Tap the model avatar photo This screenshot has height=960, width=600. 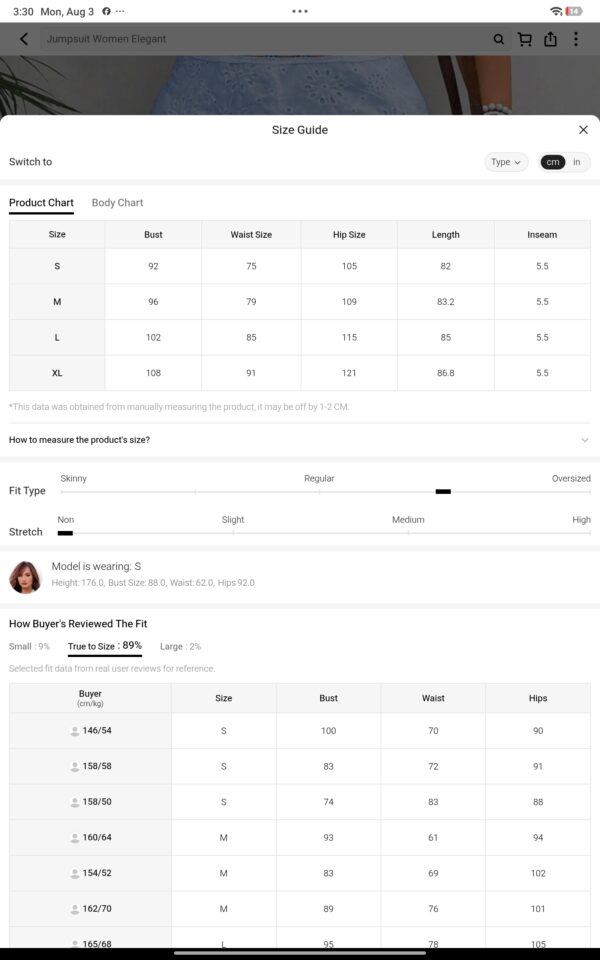click(25, 577)
